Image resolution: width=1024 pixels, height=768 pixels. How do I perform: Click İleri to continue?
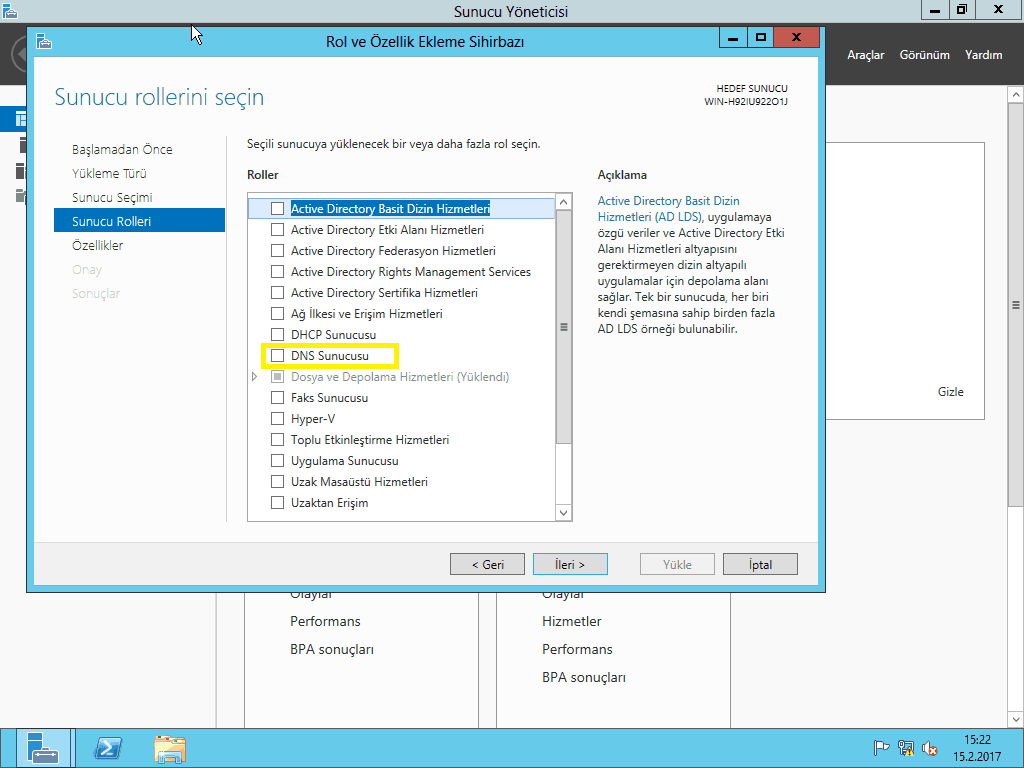point(570,564)
